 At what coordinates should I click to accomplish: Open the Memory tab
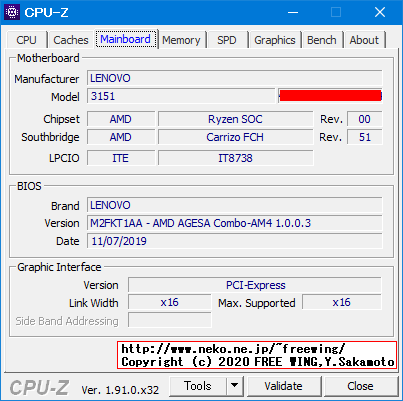pyautogui.click(x=181, y=40)
